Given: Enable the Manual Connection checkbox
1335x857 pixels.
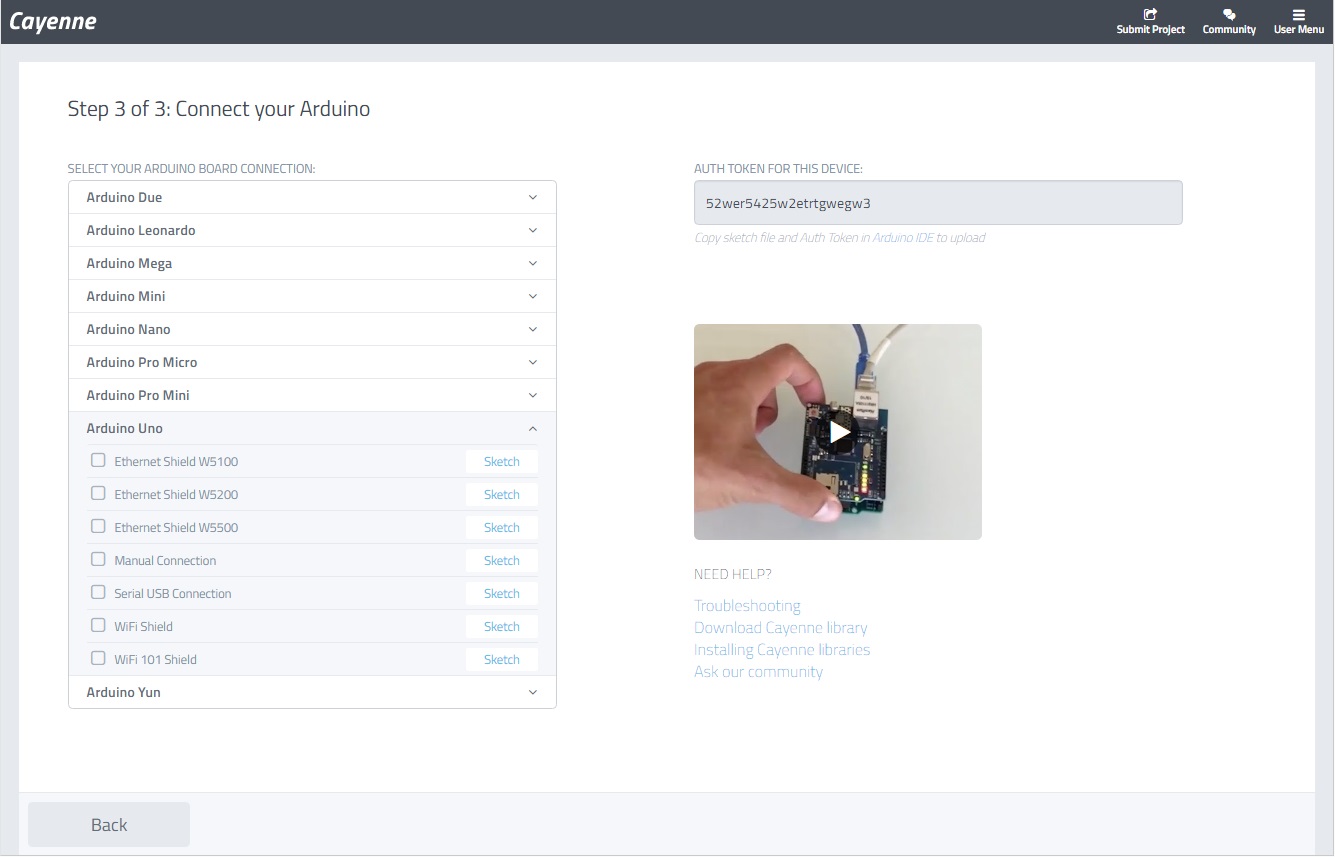Looking at the screenshot, I should coord(98,559).
